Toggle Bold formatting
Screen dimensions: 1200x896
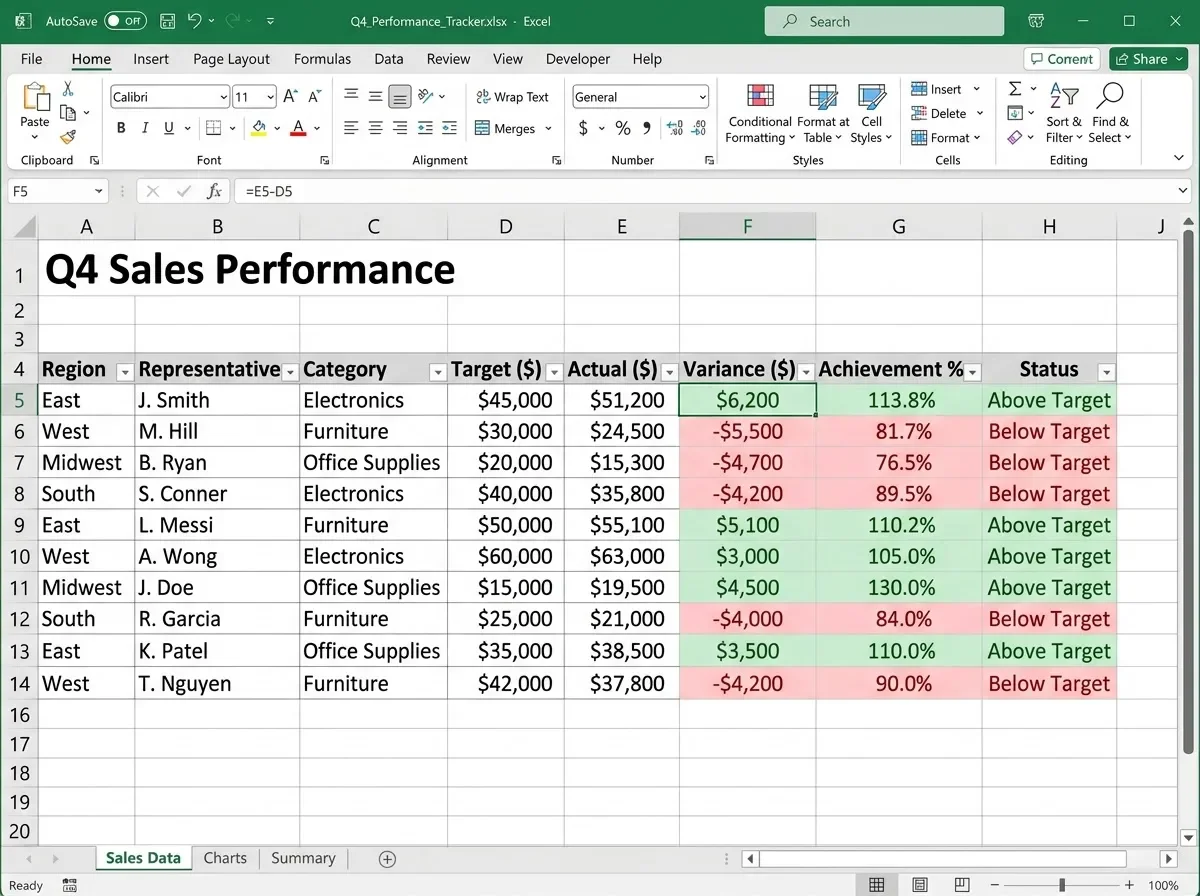121,128
